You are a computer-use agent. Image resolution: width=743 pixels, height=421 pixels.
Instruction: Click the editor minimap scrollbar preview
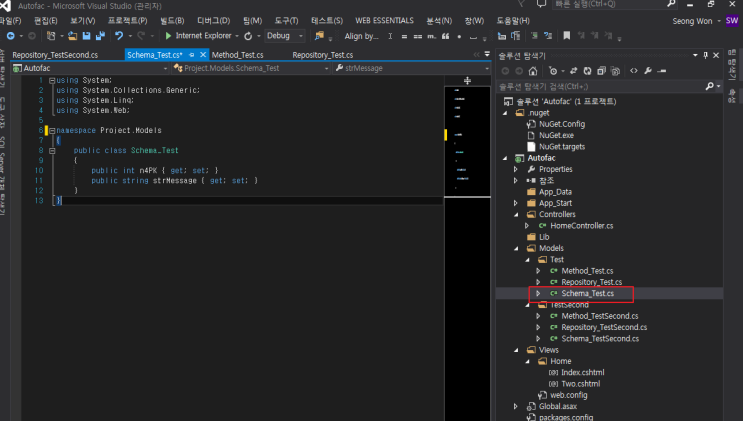click(467, 141)
